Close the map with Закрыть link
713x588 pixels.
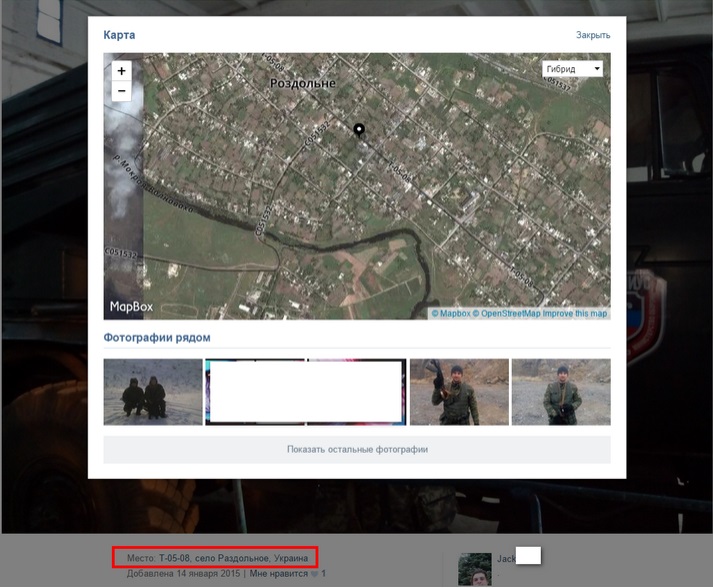tap(592, 35)
